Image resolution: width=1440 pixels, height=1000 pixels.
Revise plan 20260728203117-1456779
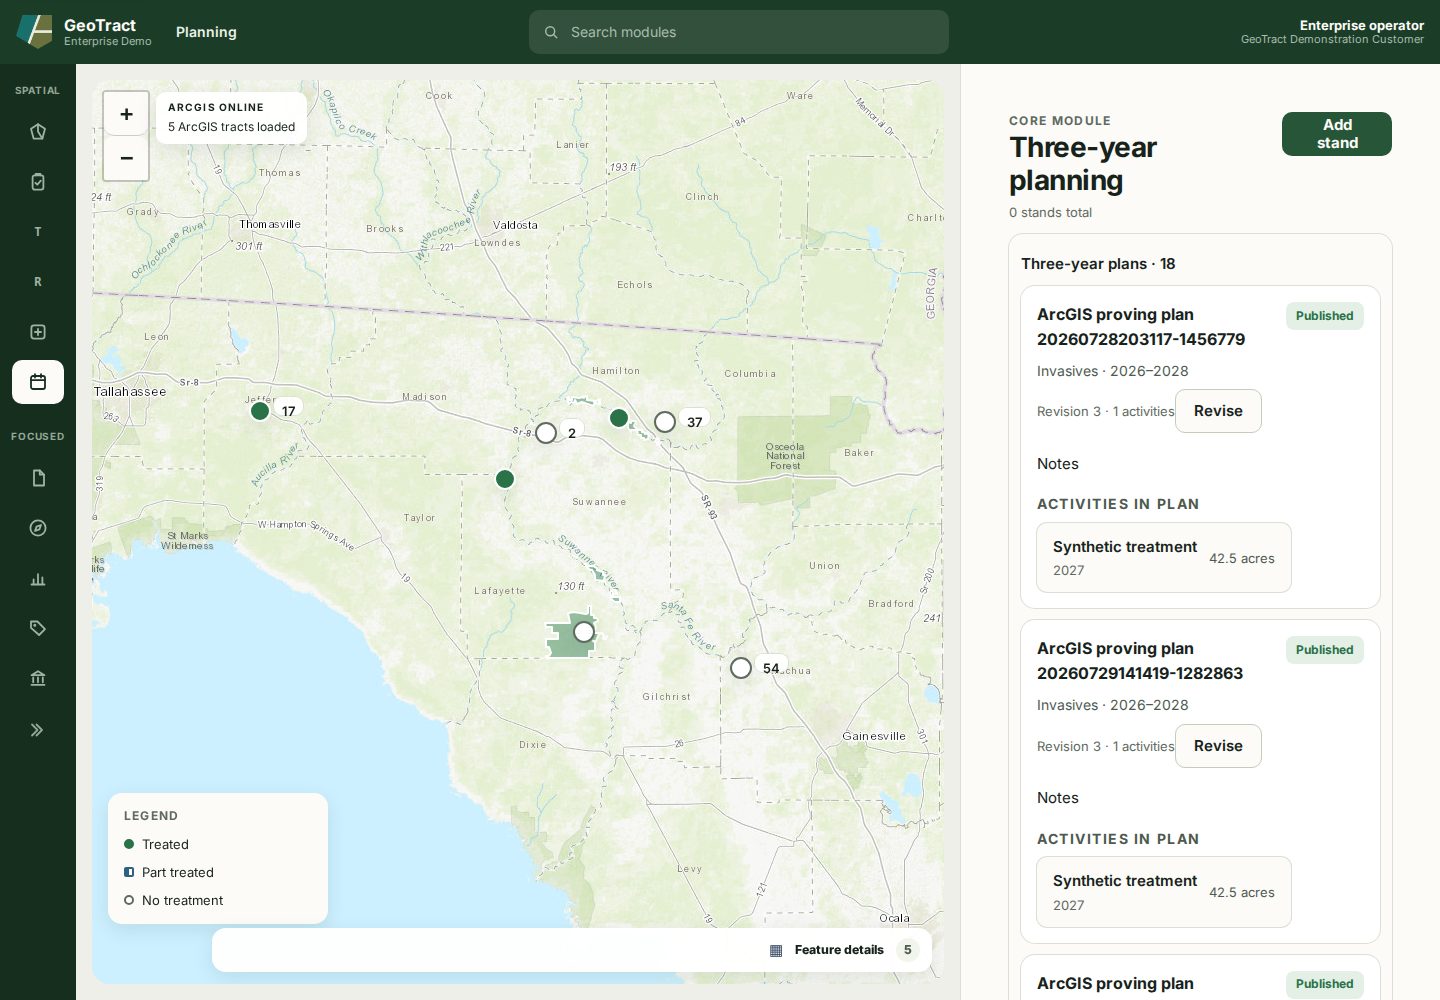point(1218,411)
